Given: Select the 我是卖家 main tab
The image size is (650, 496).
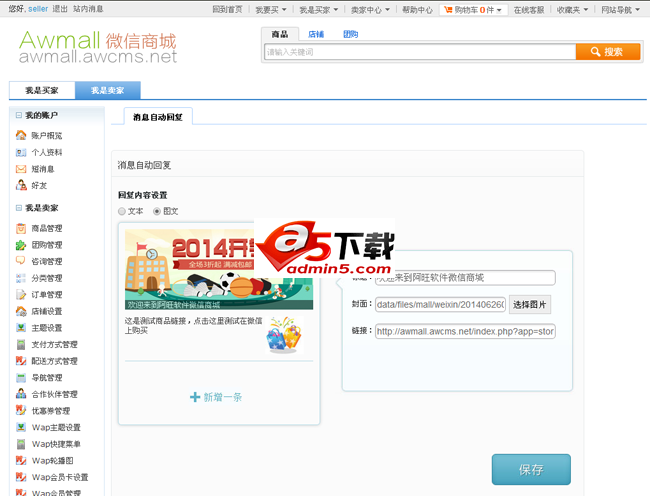Looking at the screenshot, I should click(x=108, y=90).
